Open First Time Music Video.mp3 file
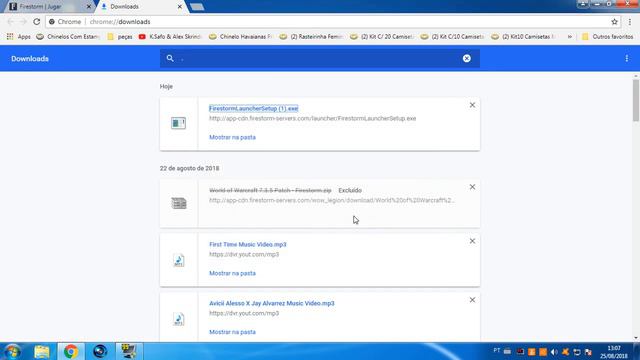This screenshot has height=360, width=640. click(x=248, y=244)
